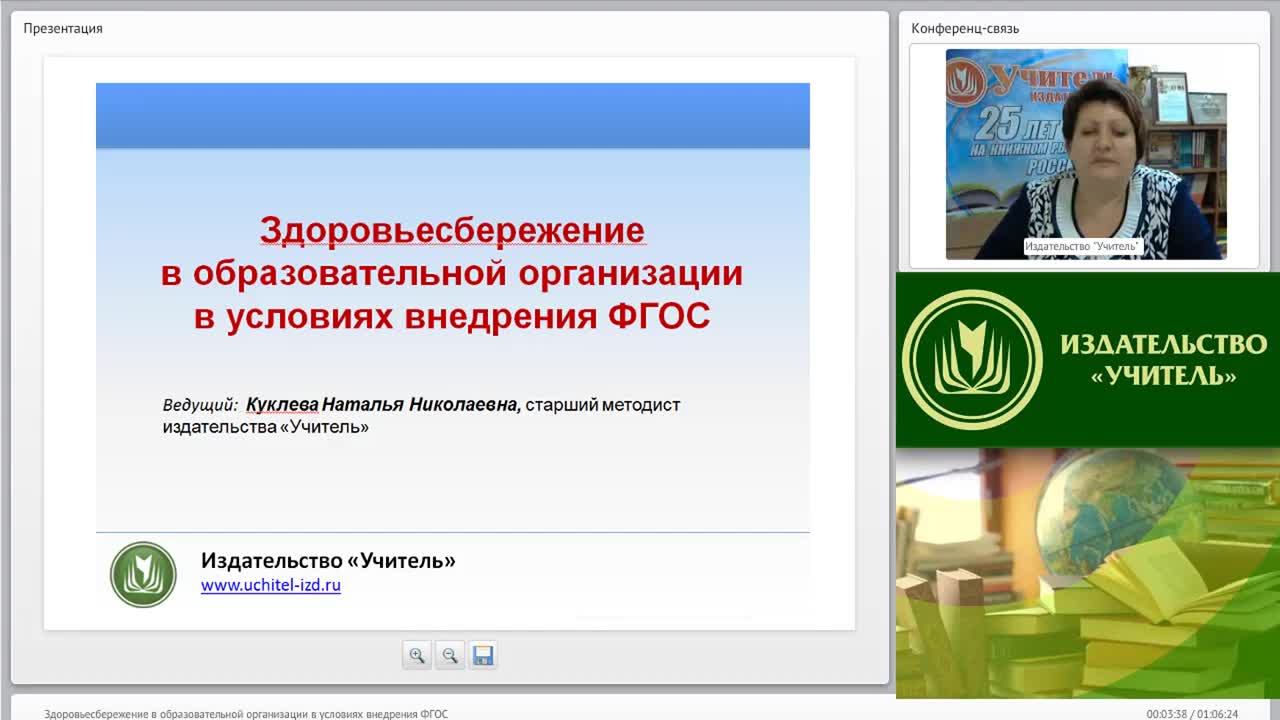Click the presenter webcam video
Image resolution: width=1280 pixels, height=720 pixels.
tap(1086, 154)
